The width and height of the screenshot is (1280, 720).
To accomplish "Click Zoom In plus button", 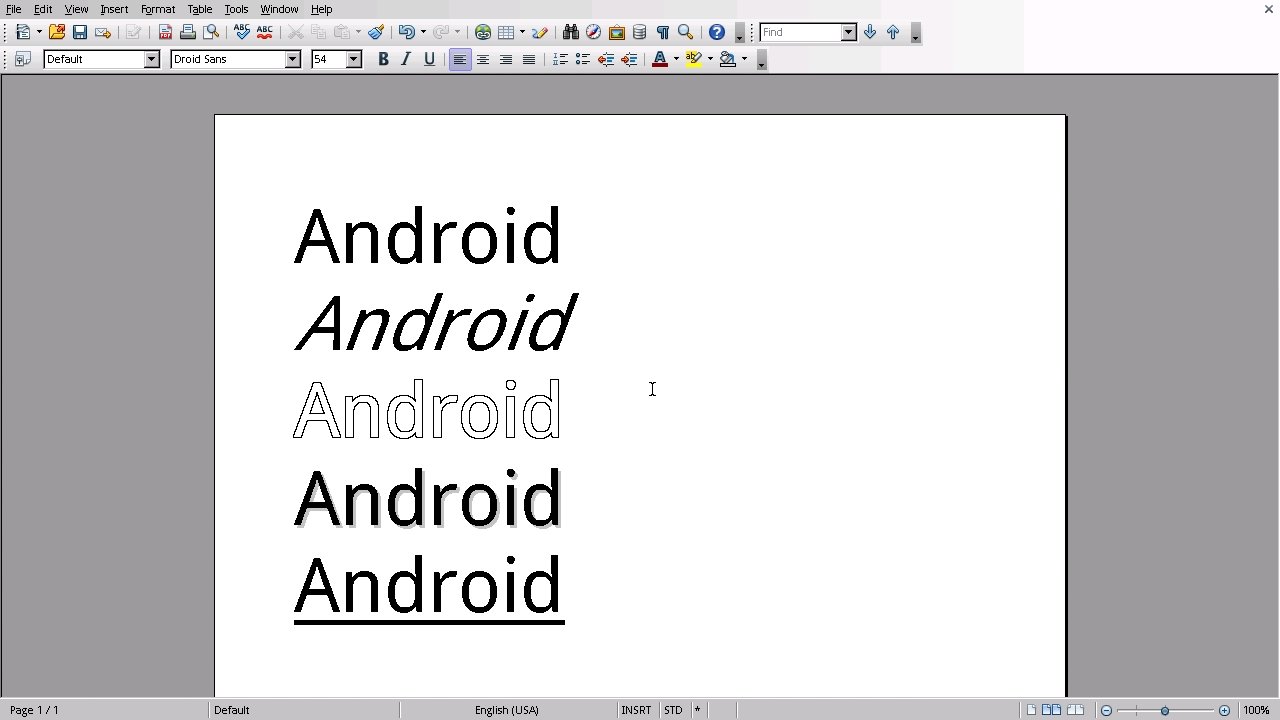I will pos(1224,710).
